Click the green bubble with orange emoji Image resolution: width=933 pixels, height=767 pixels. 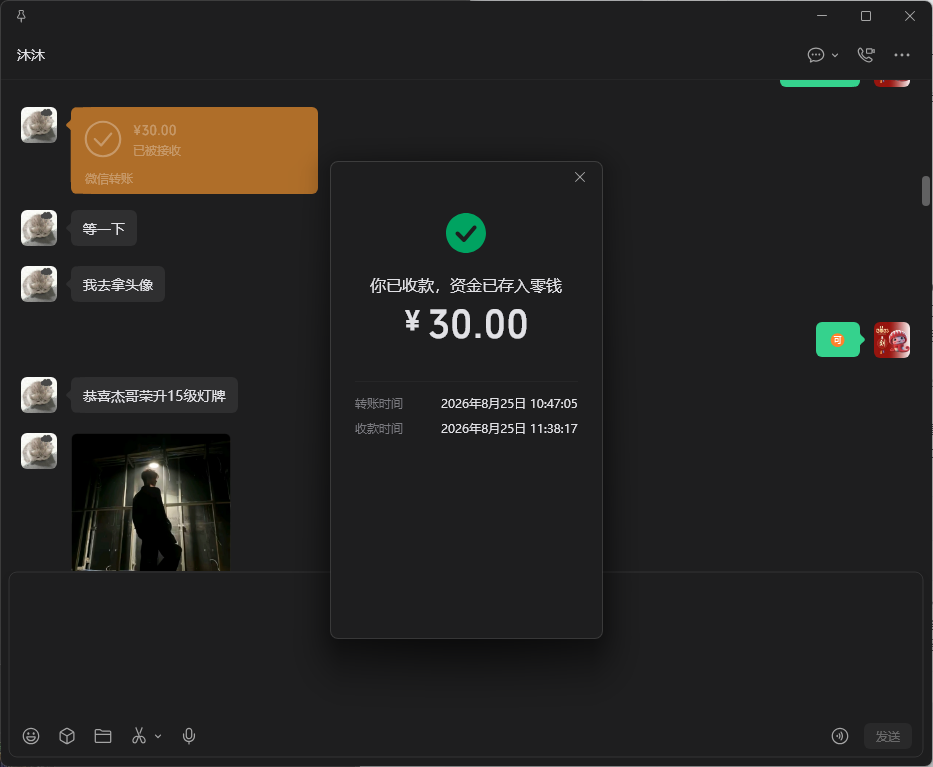pos(838,340)
